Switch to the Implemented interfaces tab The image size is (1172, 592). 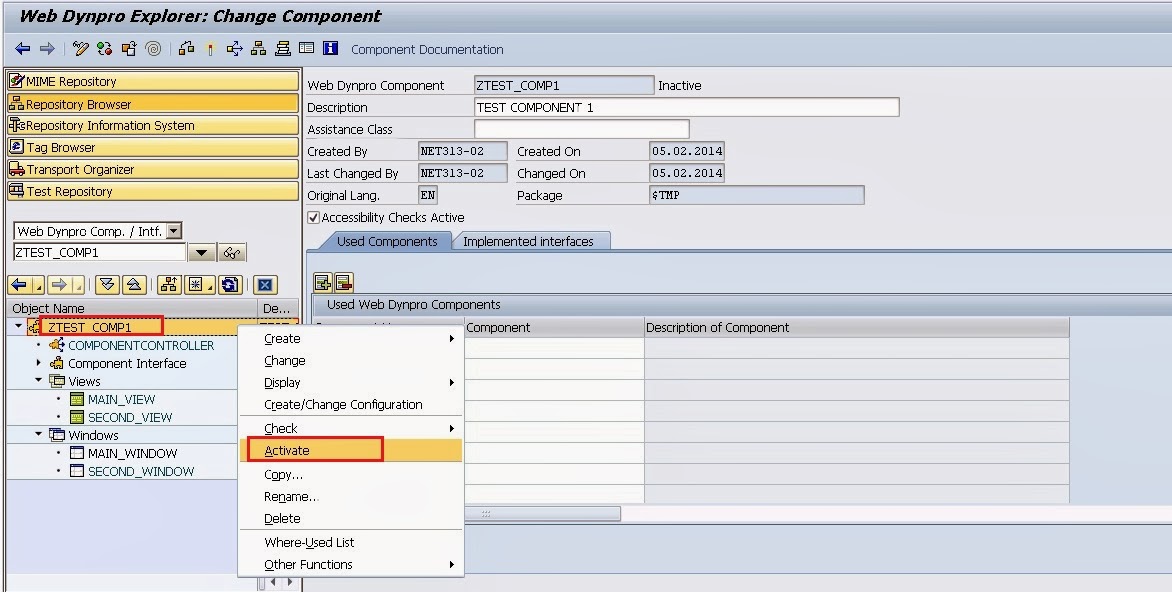coord(528,241)
